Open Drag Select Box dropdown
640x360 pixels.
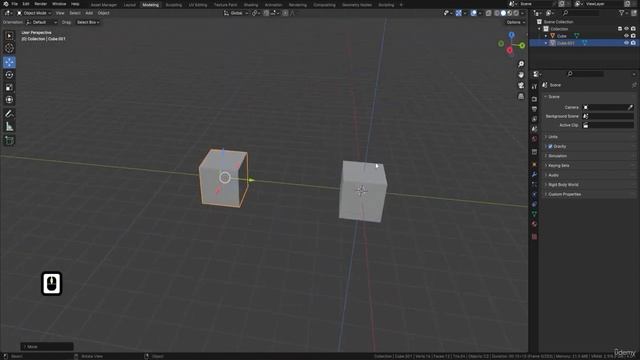tap(88, 22)
